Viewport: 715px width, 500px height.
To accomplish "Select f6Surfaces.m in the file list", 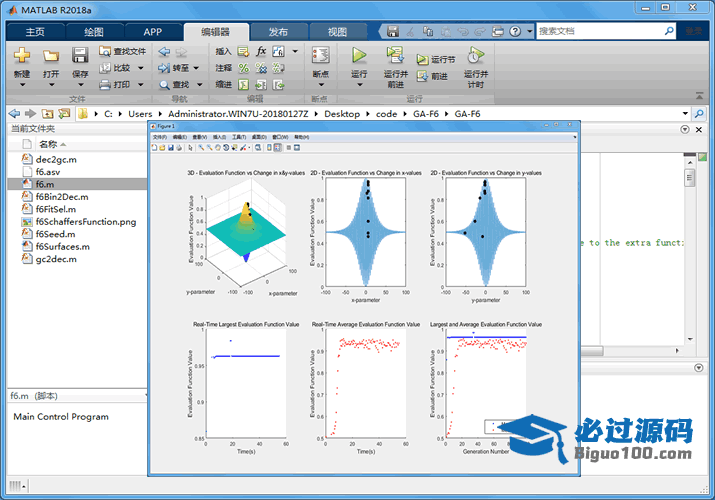I will [x=62, y=246].
